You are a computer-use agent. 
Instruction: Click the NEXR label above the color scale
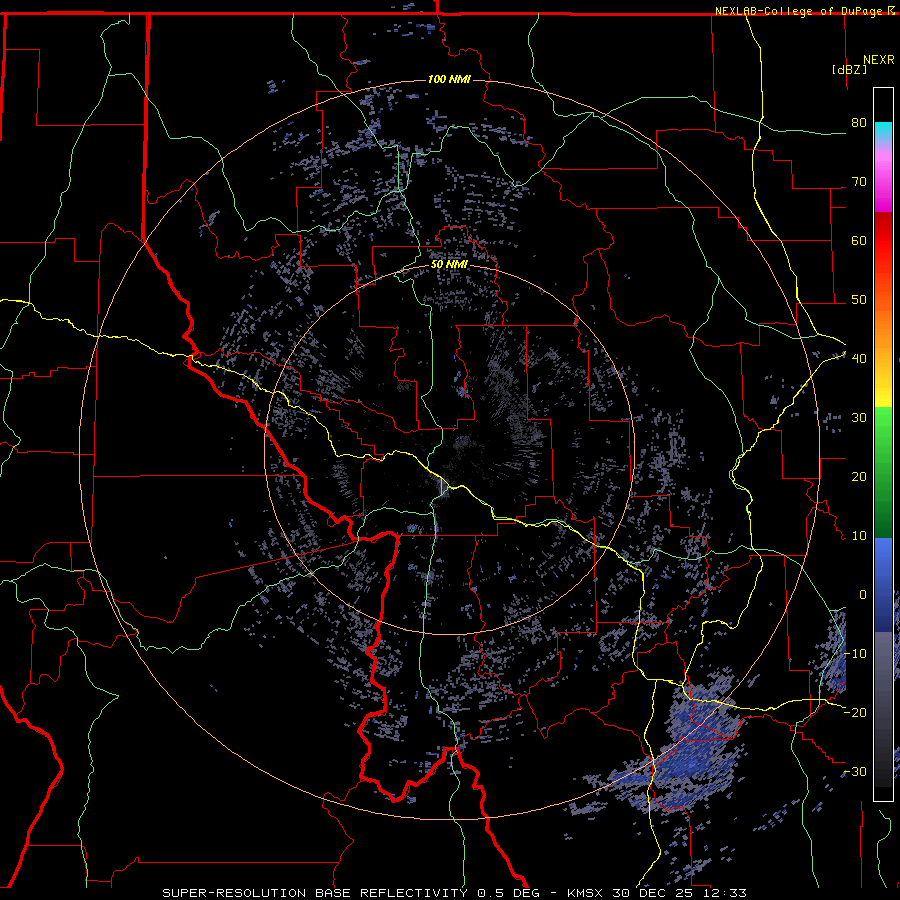point(879,60)
